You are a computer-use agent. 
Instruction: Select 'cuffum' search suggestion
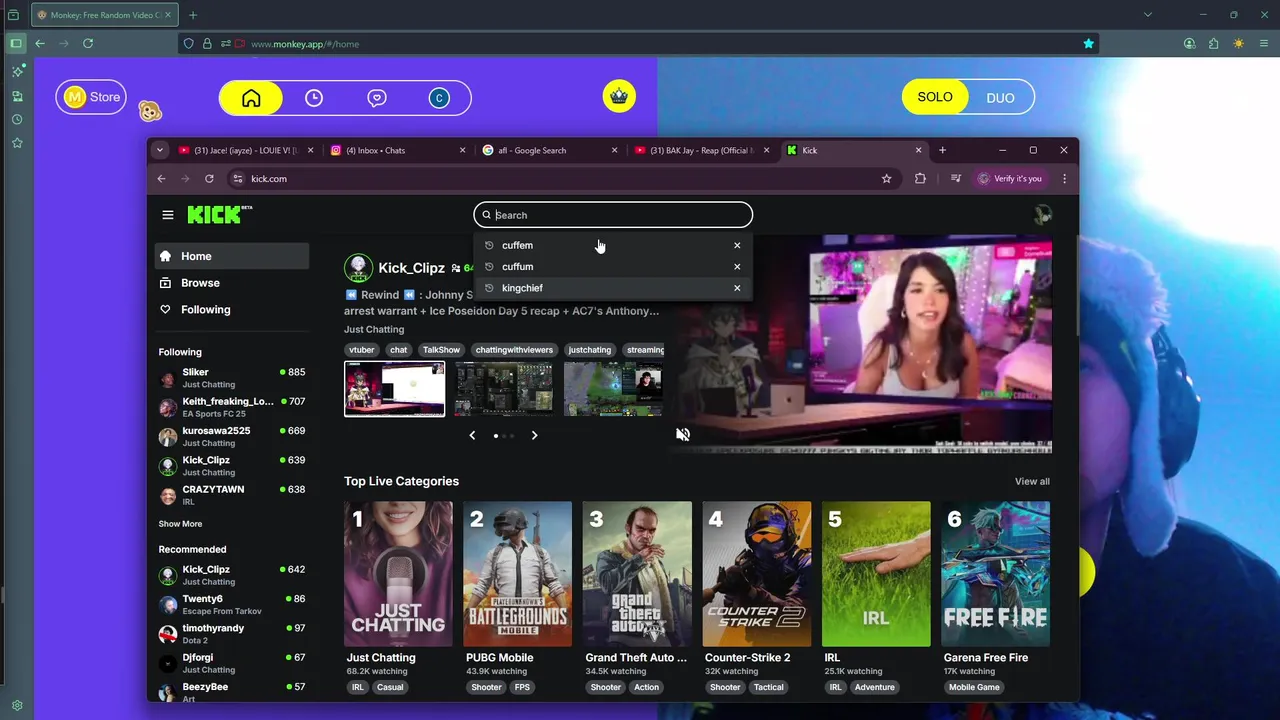[x=612, y=267]
